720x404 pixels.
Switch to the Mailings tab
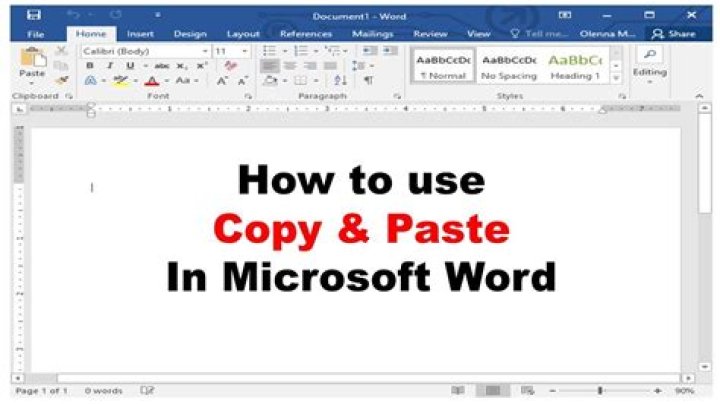pyautogui.click(x=373, y=34)
